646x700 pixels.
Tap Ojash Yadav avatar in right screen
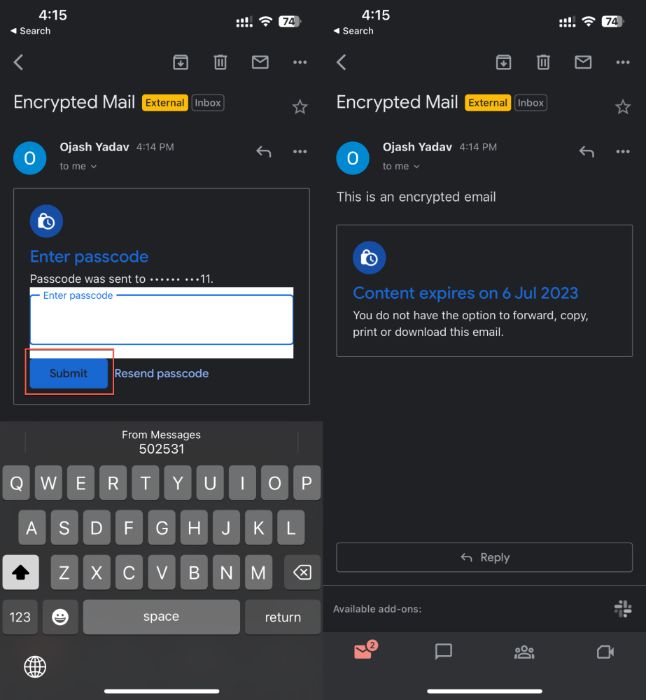[x=353, y=158]
